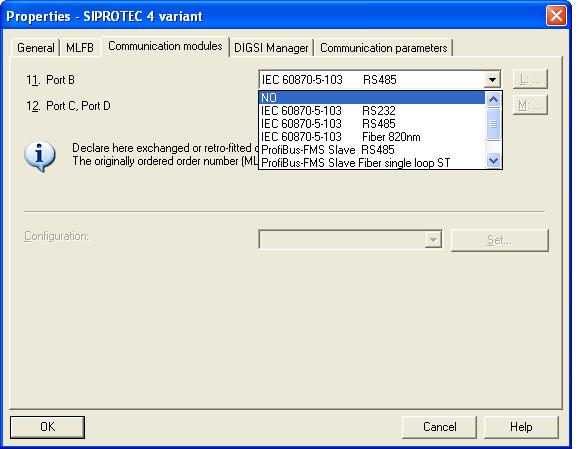Viewport: 579px width, 449px height.
Task: Go to Communication parameters tab
Action: coord(383,48)
